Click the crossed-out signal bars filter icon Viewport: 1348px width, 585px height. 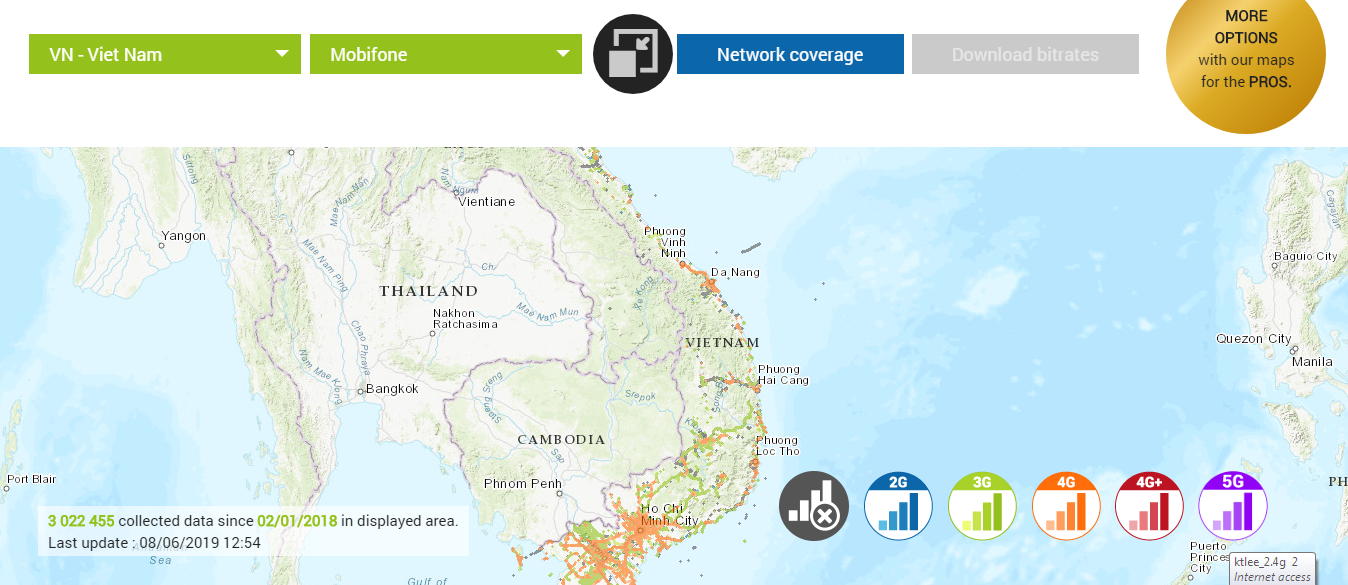click(x=813, y=506)
